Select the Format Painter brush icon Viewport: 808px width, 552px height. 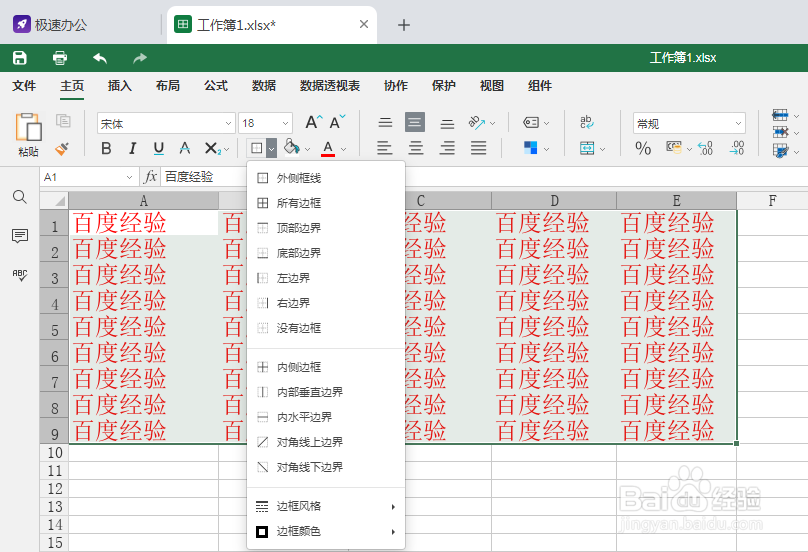(x=63, y=148)
